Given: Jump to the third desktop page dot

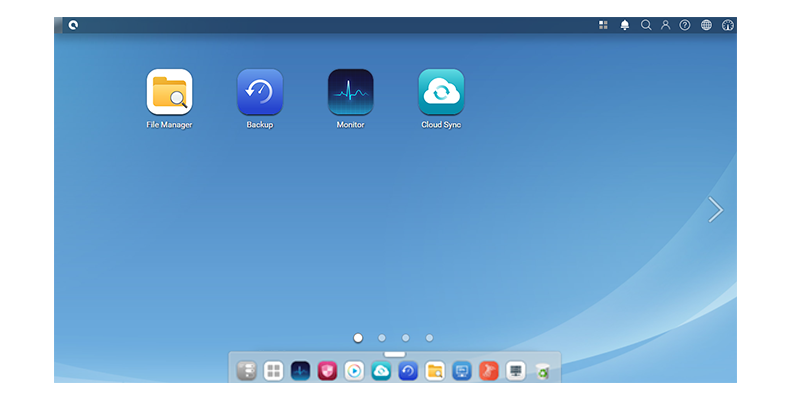Looking at the screenshot, I should (406, 338).
